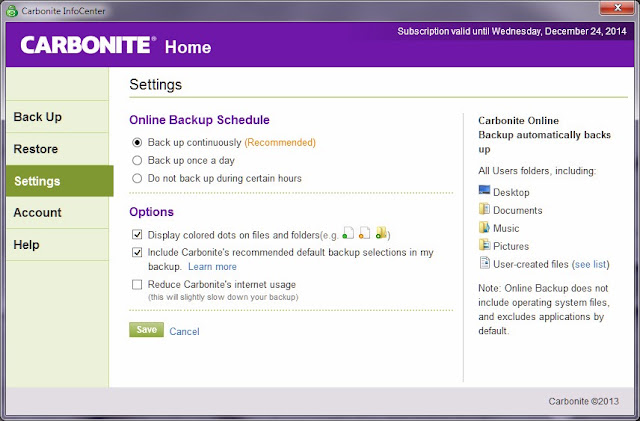The height and width of the screenshot is (421, 640).
Task: Select the Settings sidebar item
Action: point(60,181)
